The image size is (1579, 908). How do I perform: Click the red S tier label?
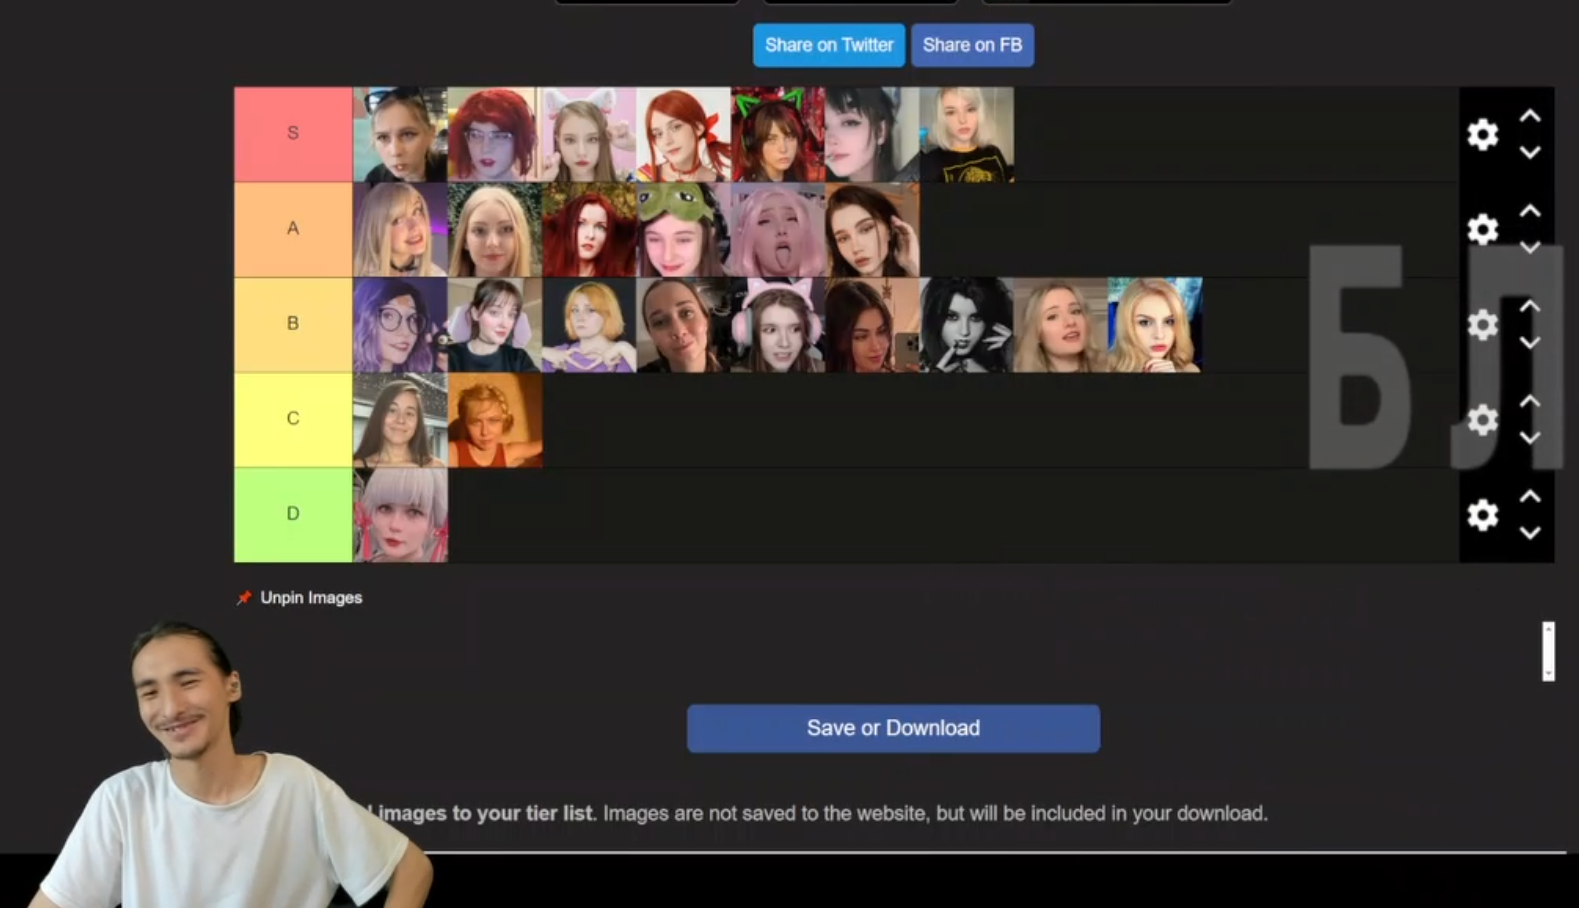point(293,134)
